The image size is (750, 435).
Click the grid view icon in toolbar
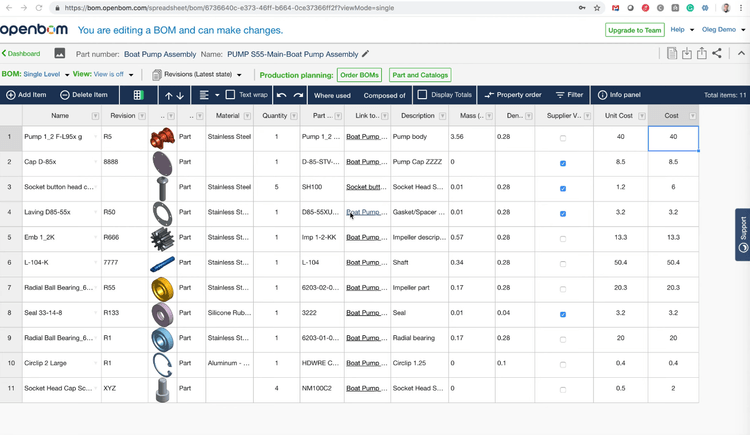tap(138, 95)
